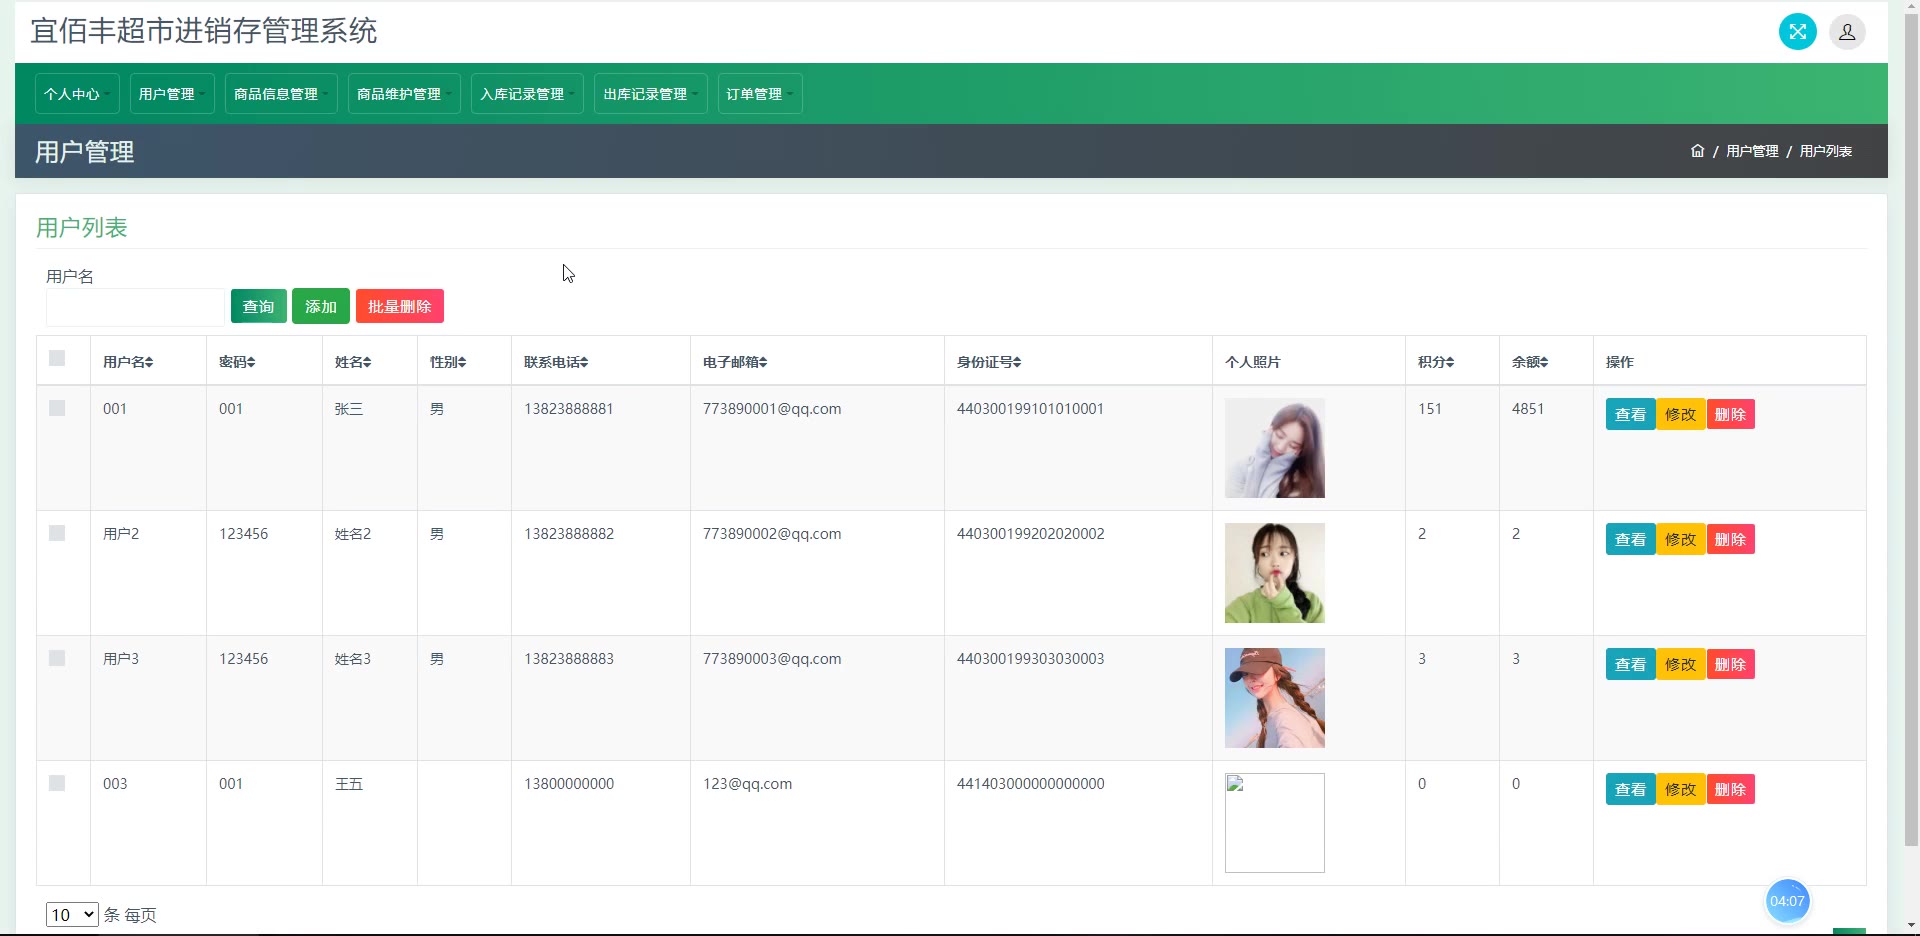Expand the 出库记录管理 menu

[651, 94]
